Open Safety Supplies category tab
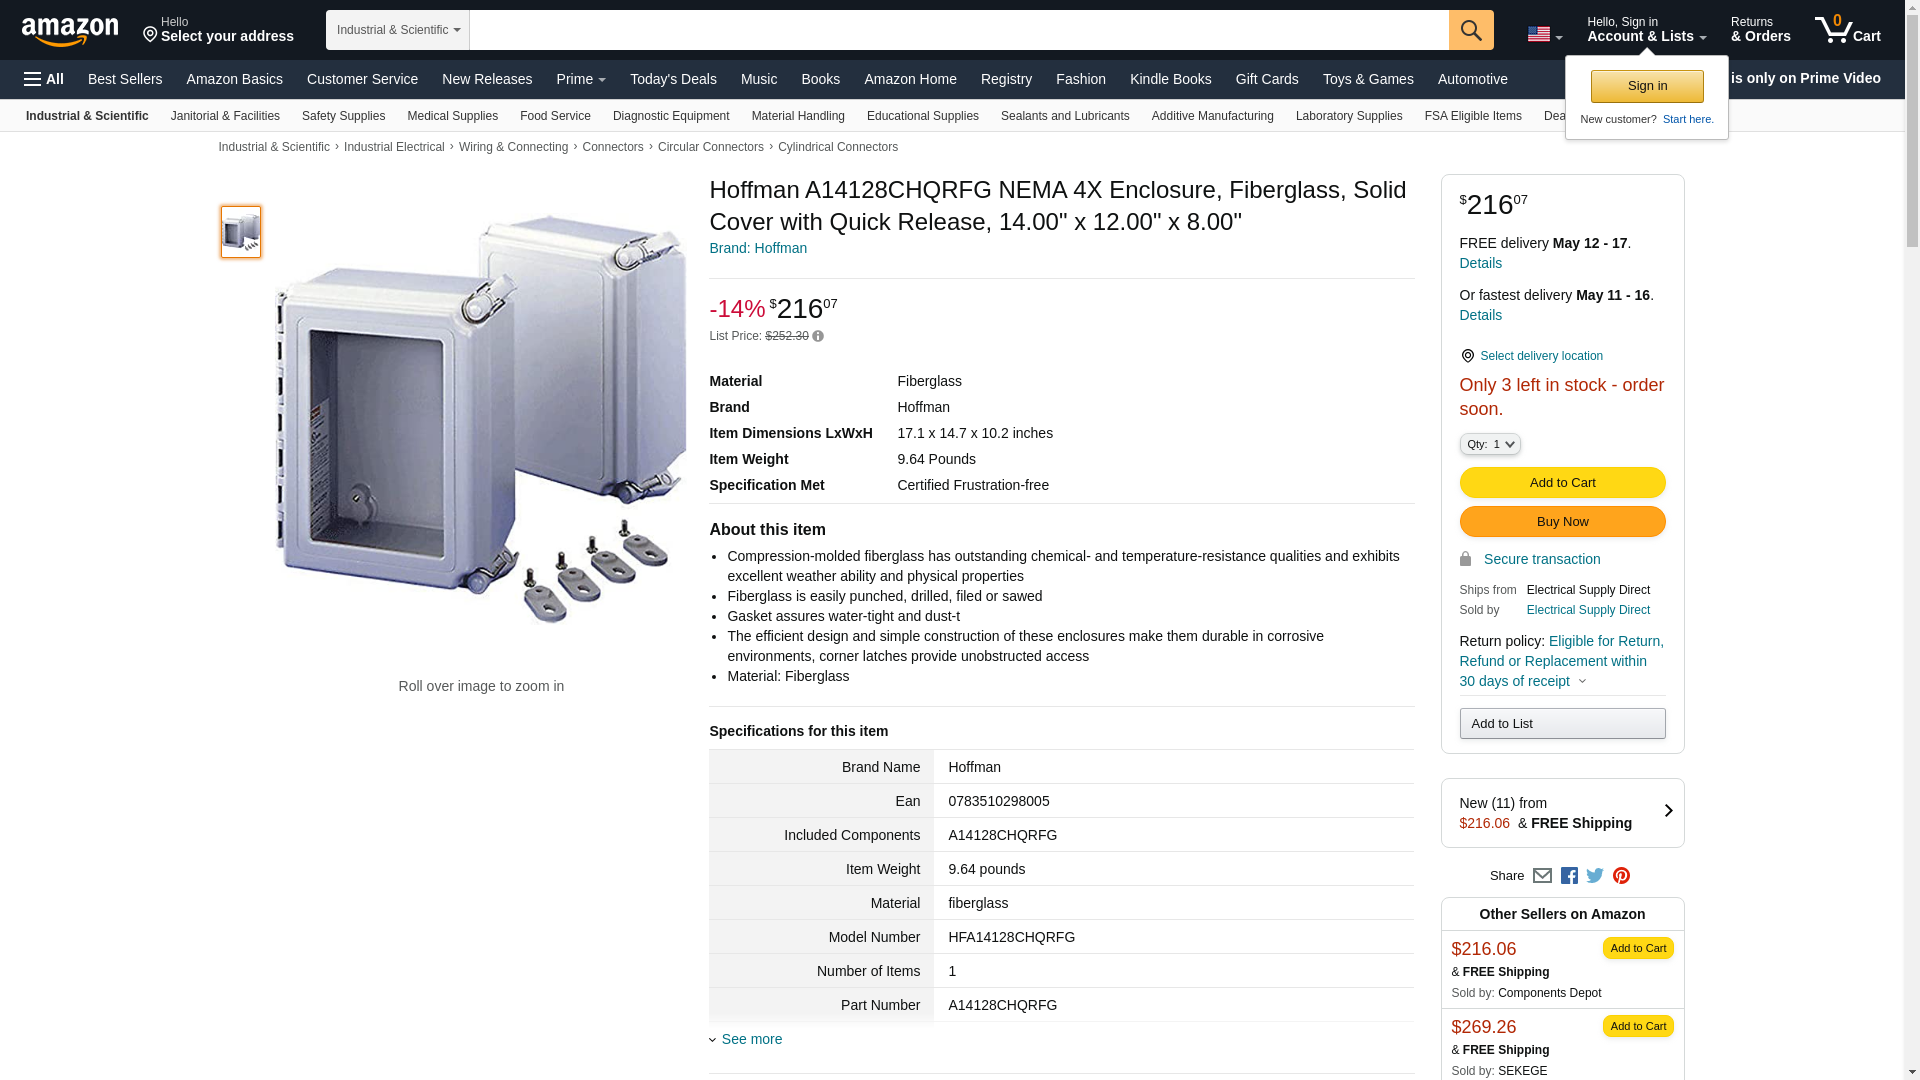The width and height of the screenshot is (1920, 1080). (343, 116)
